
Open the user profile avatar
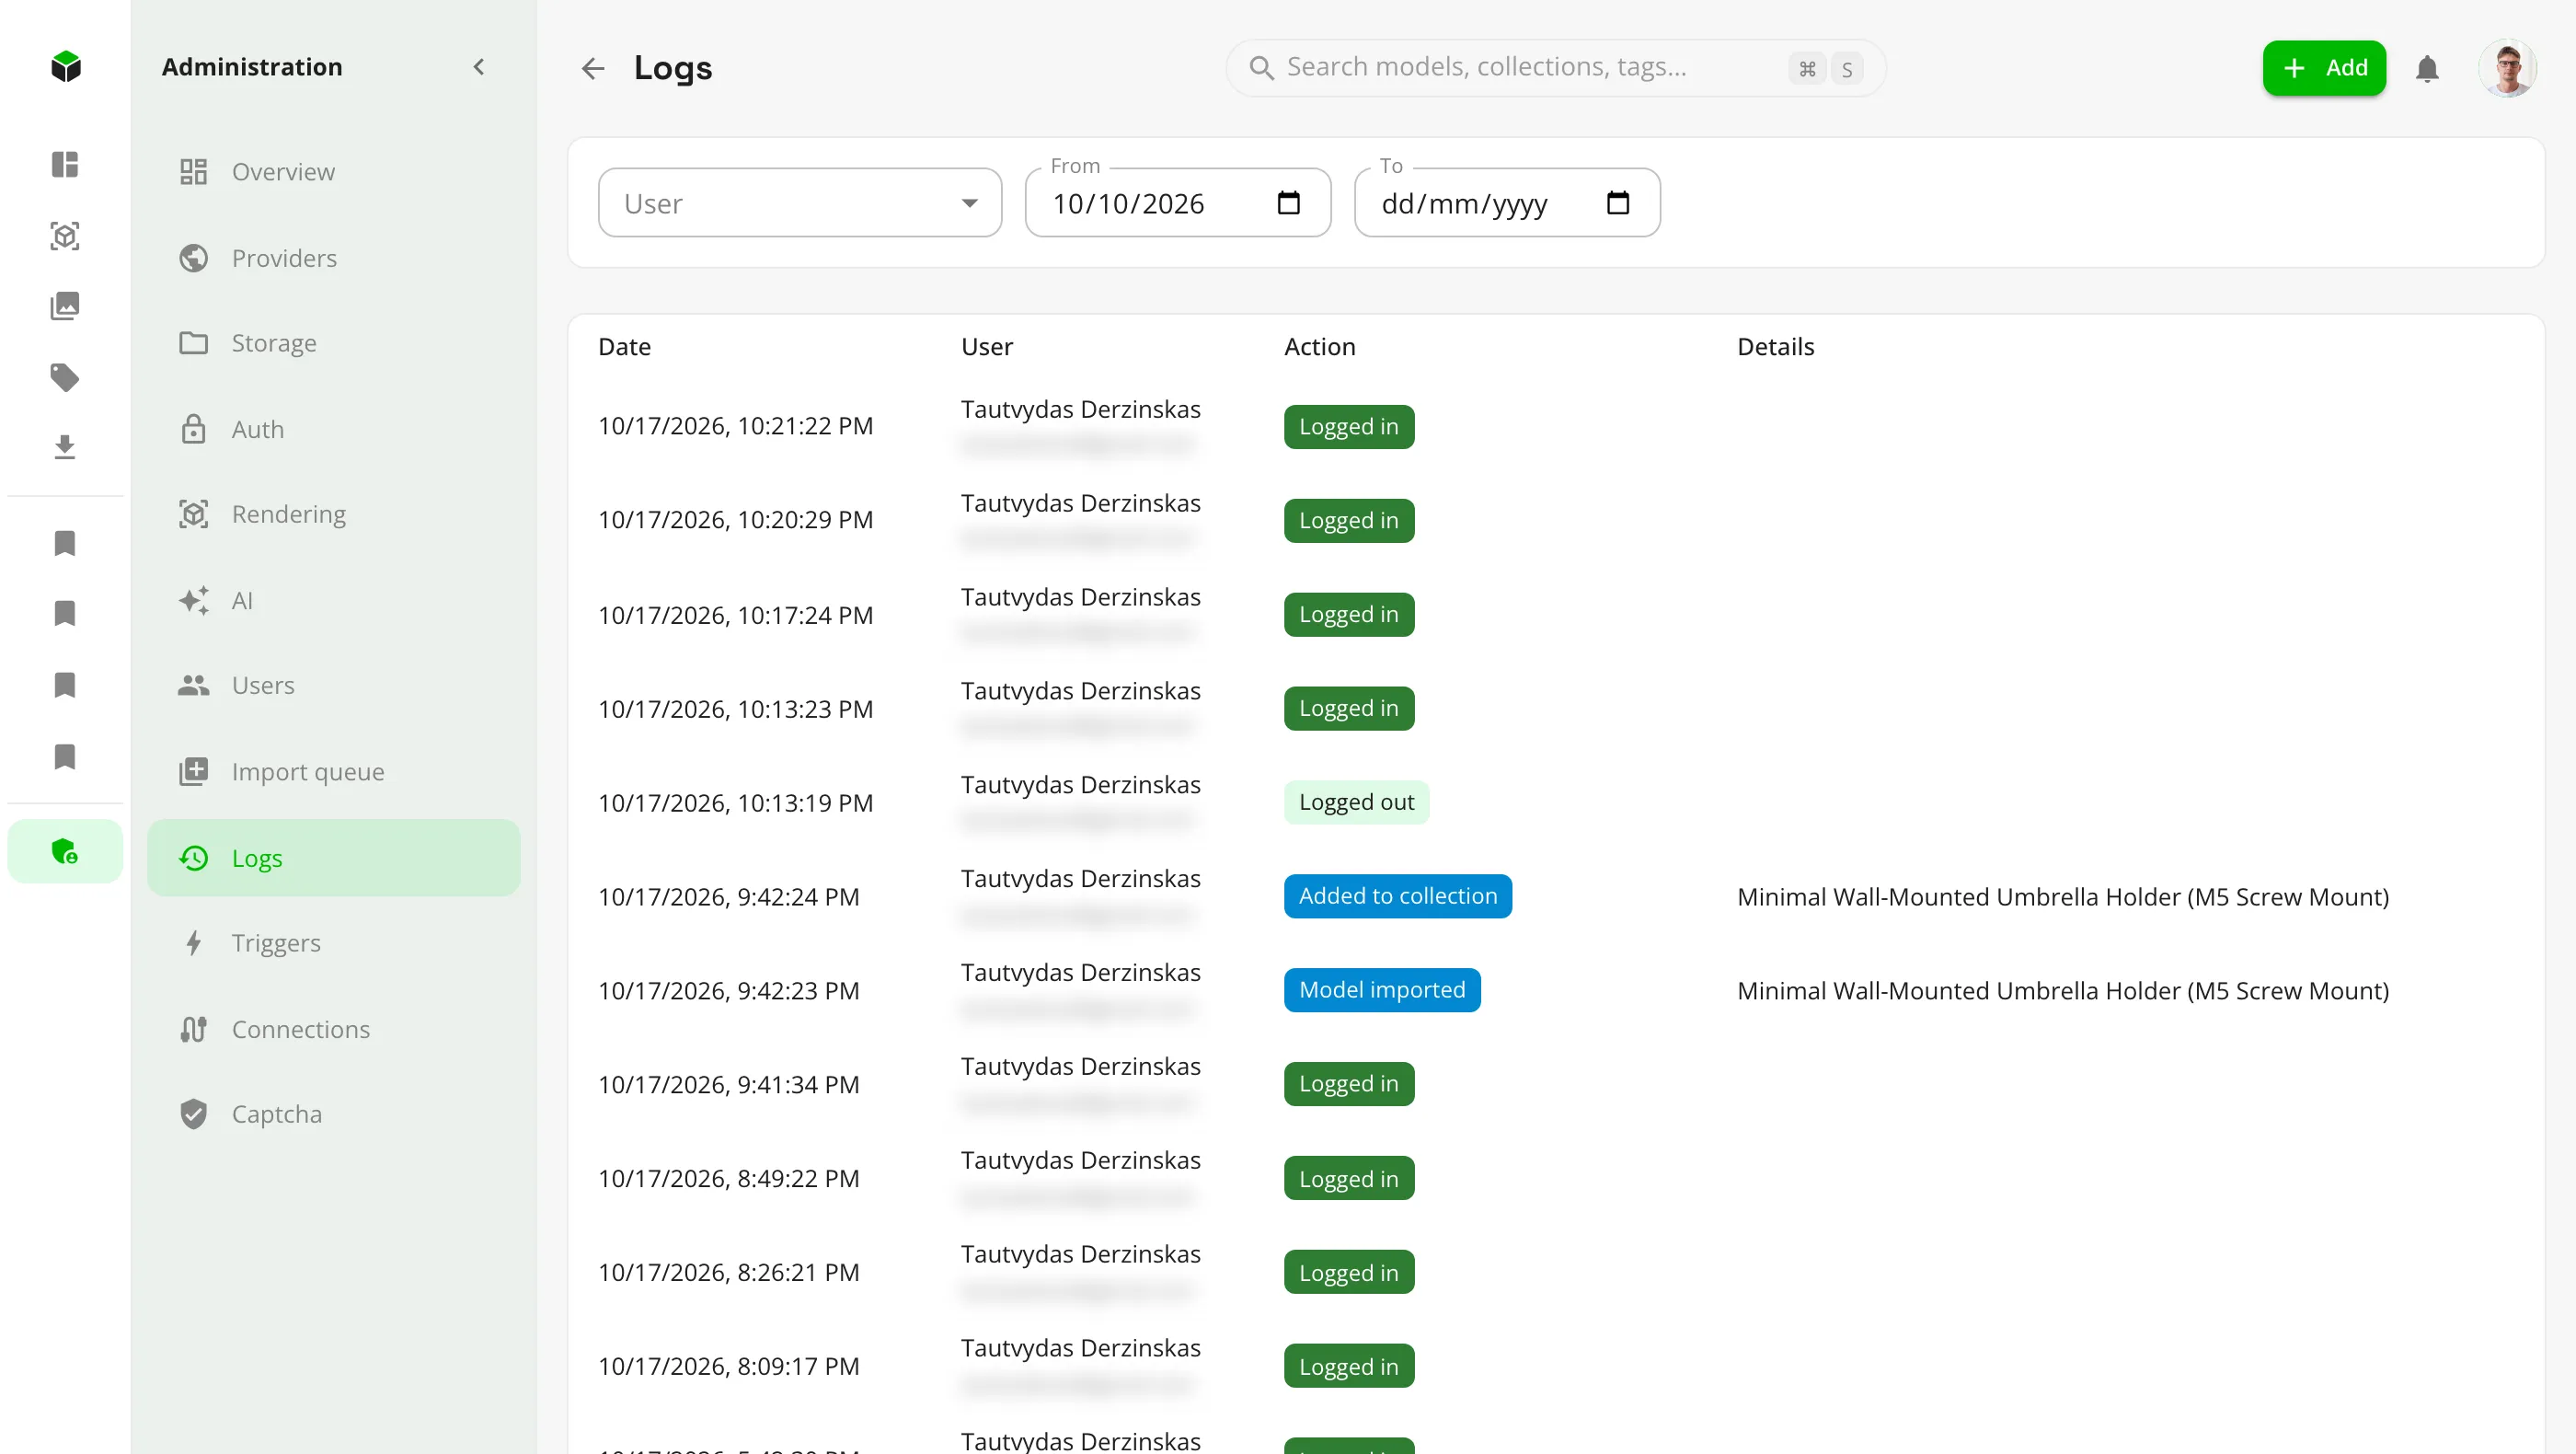(x=2507, y=68)
